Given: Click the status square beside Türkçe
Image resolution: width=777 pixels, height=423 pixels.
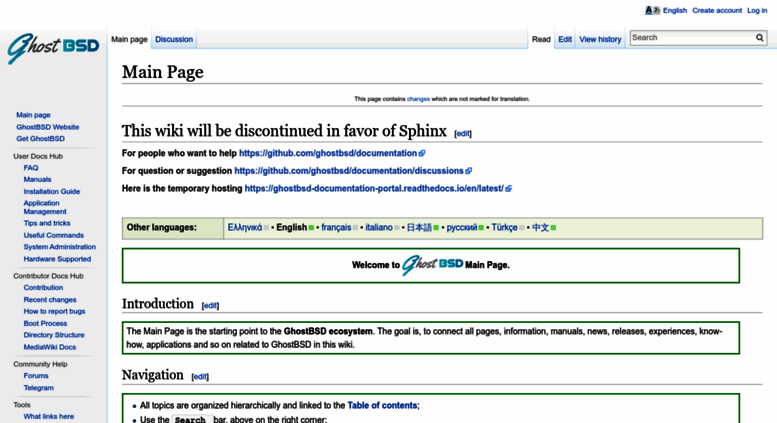Looking at the screenshot, I should pyautogui.click(x=522, y=228).
